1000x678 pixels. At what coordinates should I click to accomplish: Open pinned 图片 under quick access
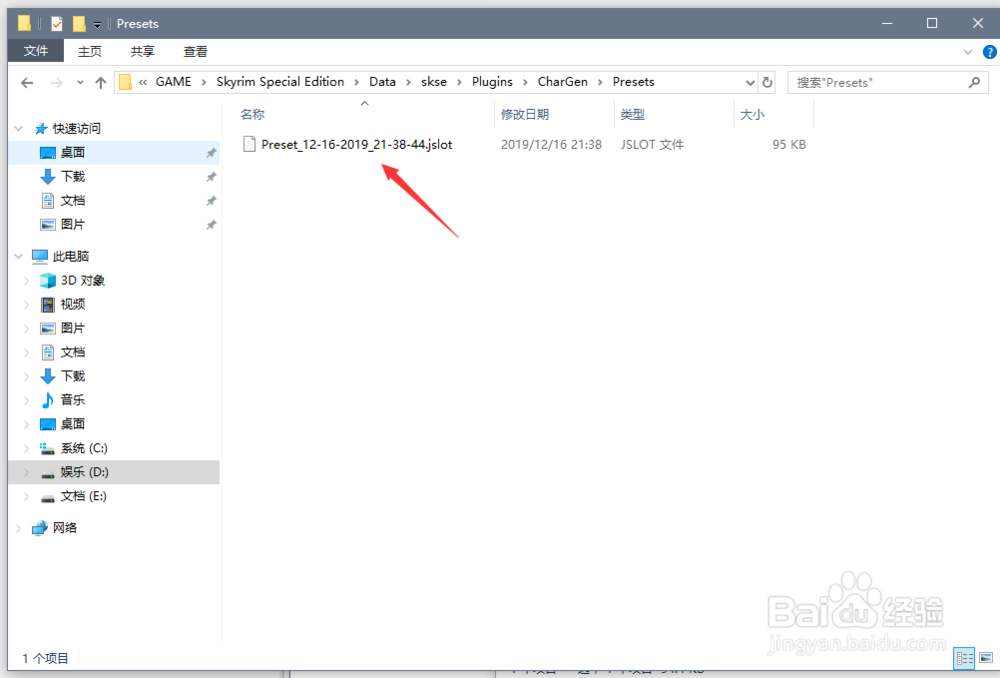(73, 225)
